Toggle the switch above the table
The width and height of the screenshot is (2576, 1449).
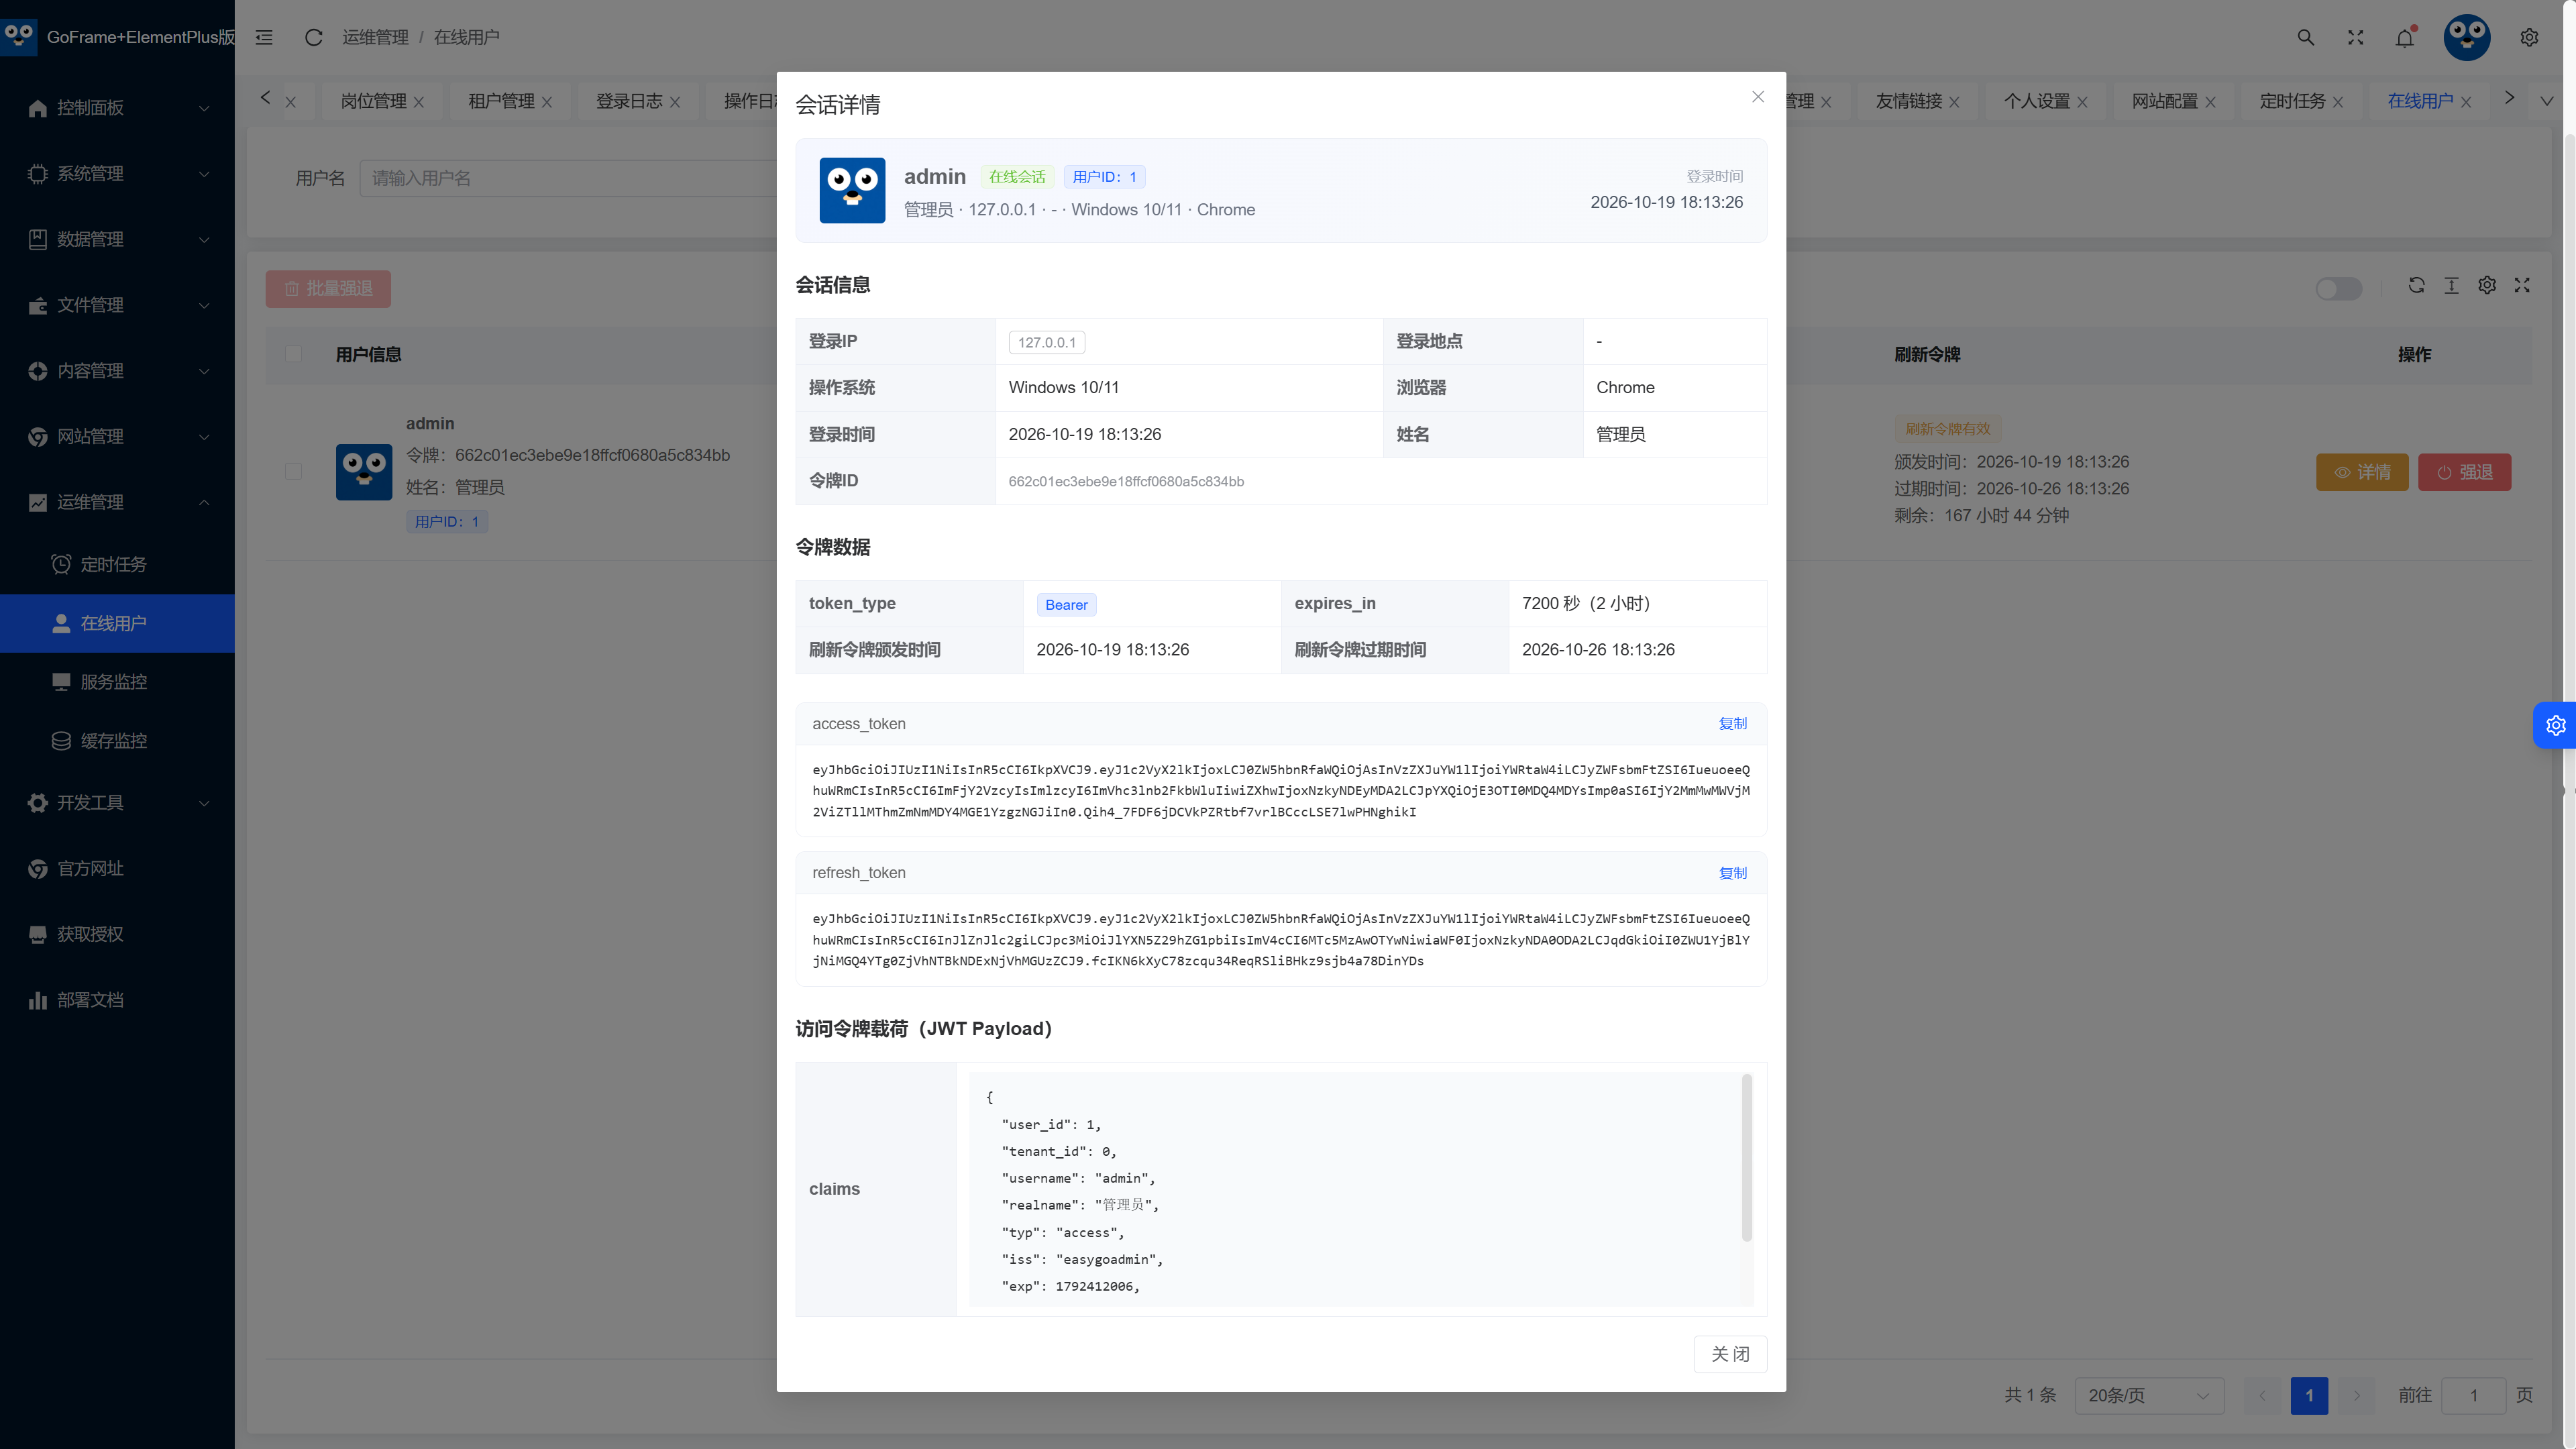click(2339, 288)
